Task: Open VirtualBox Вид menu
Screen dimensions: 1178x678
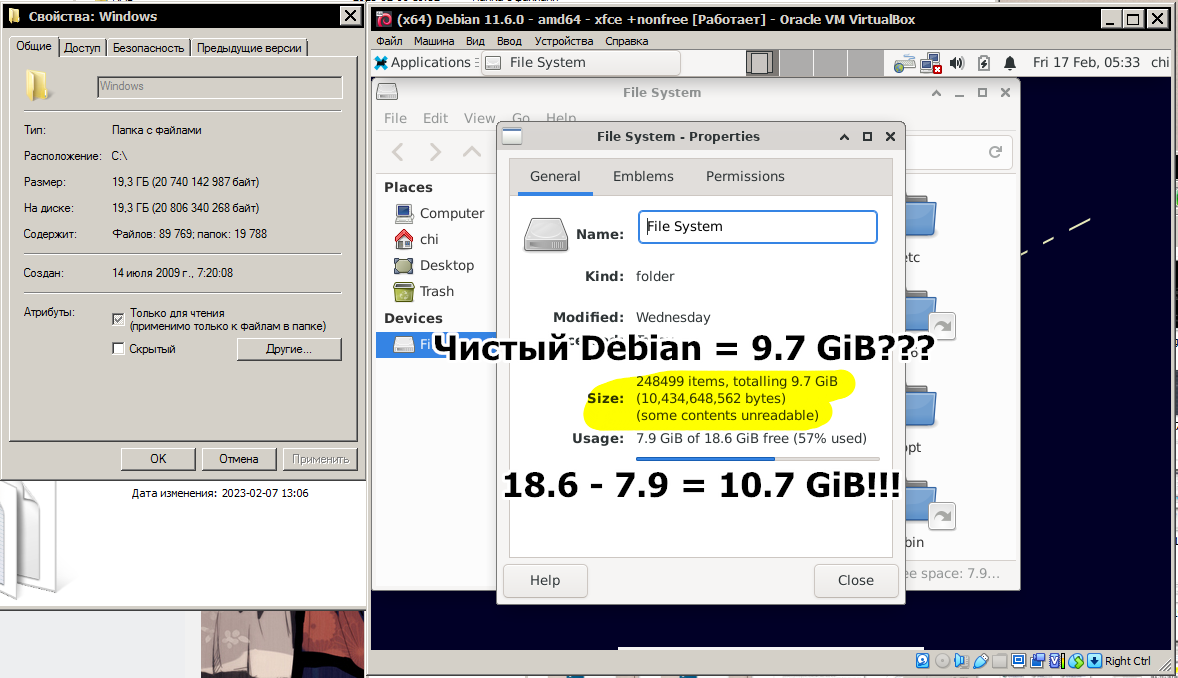Action: (475, 41)
